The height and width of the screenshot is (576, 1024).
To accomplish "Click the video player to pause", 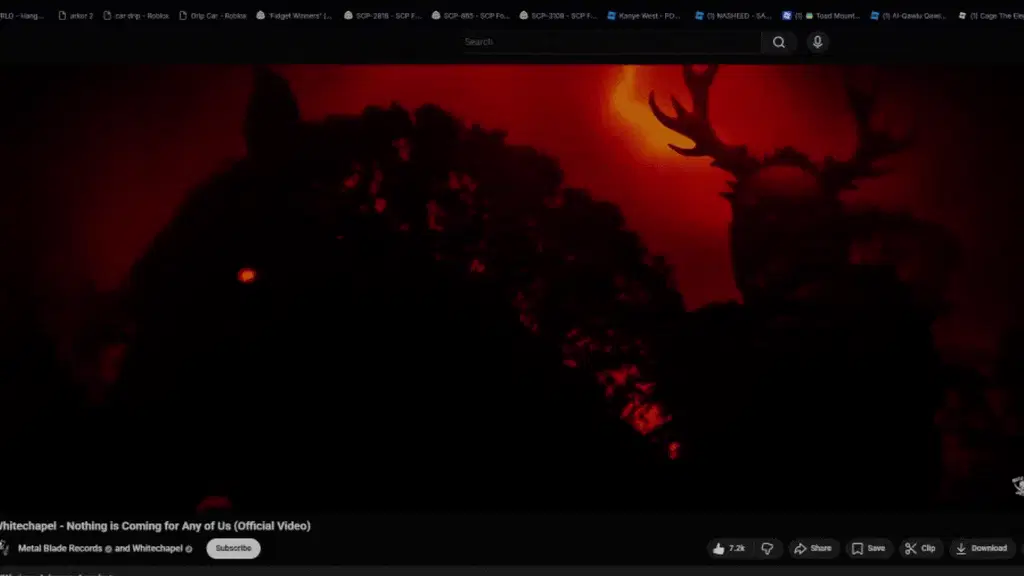I will (512, 287).
